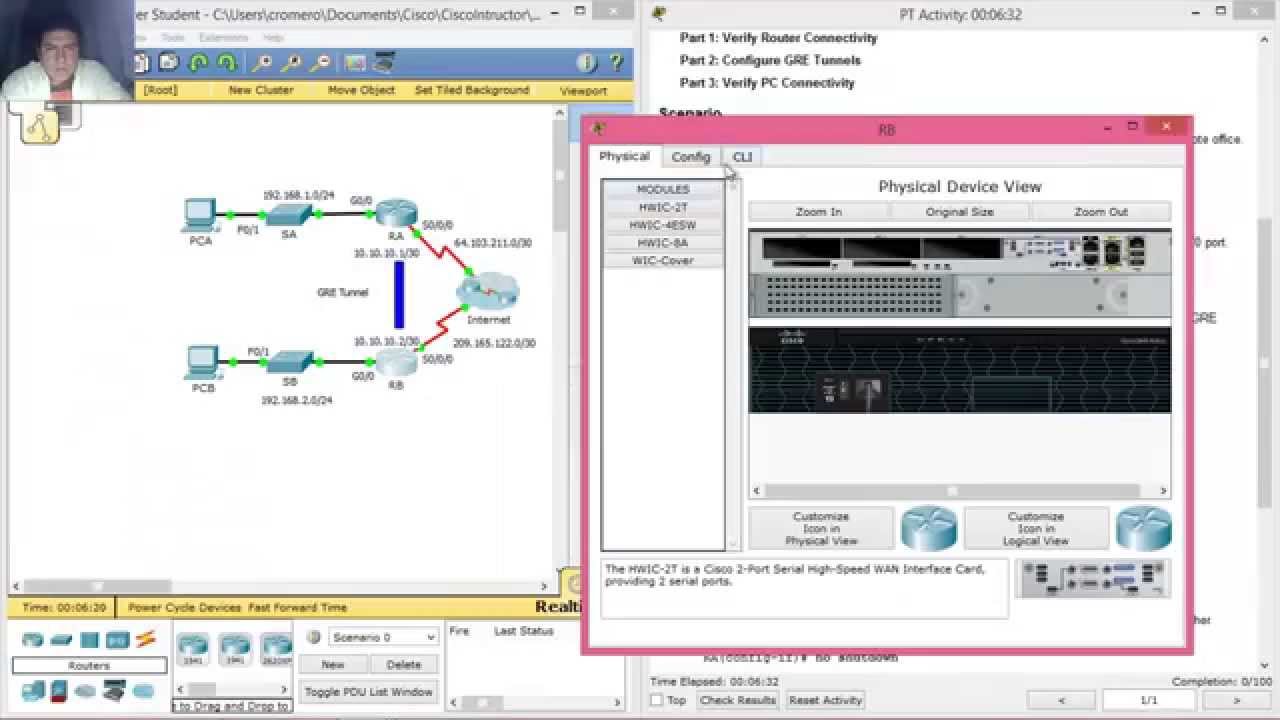Select the End Devices category icon
This screenshot has height=720, width=1280.
[x=33, y=690]
